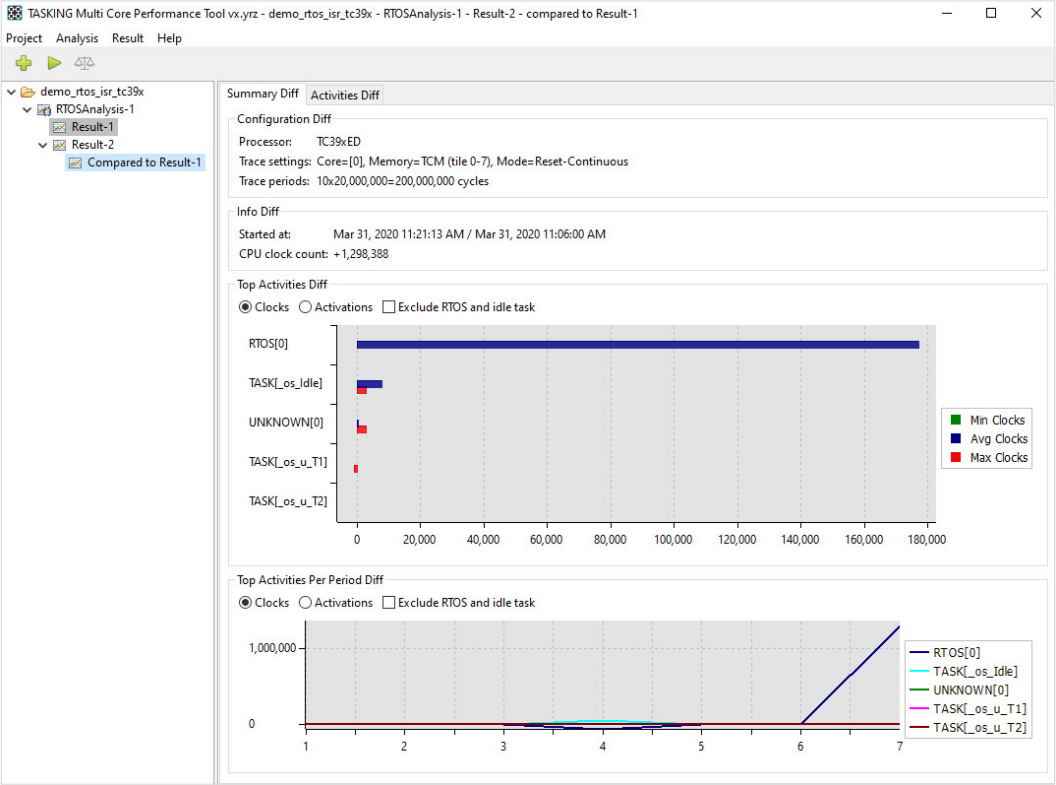Click the TASKING app icon in title bar
This screenshot has height=785, width=1056.
pyautogui.click(x=14, y=13)
